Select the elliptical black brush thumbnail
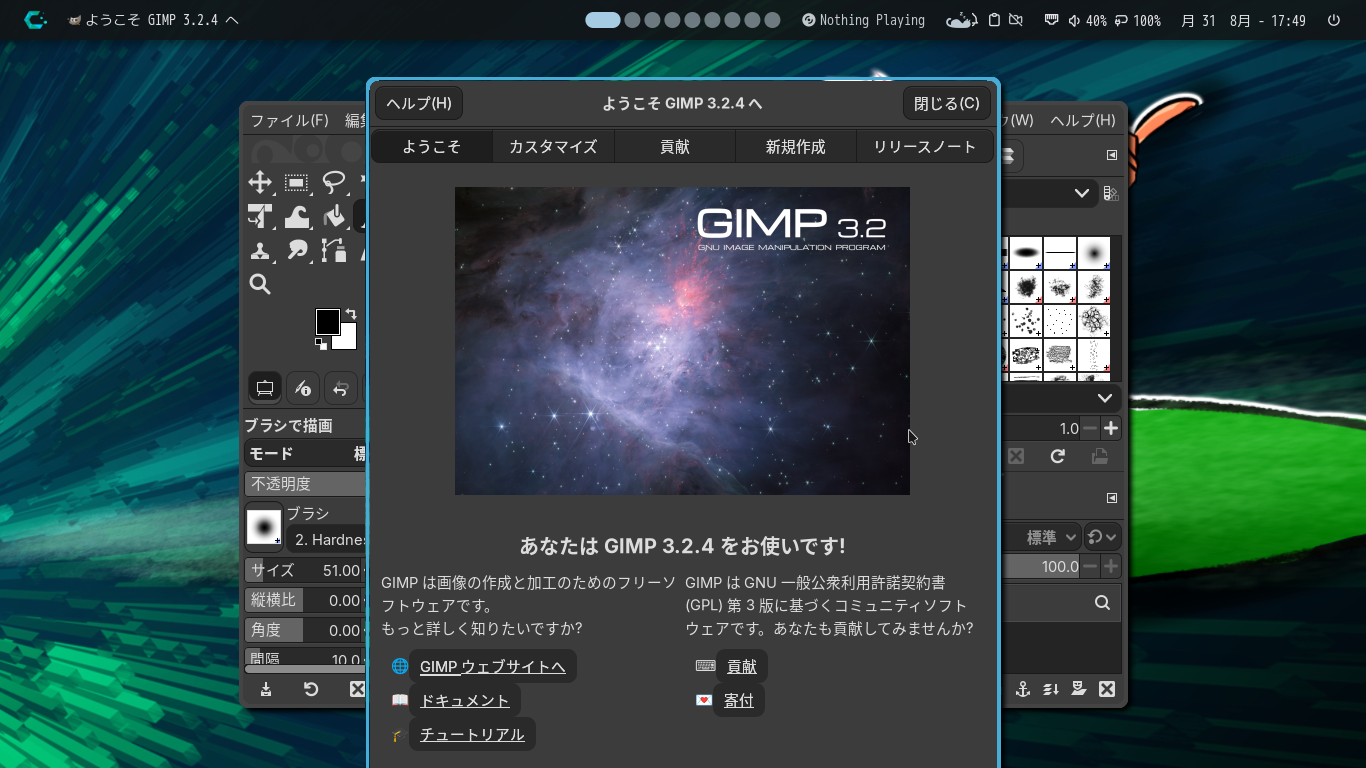This screenshot has width=1366, height=768. click(1026, 254)
